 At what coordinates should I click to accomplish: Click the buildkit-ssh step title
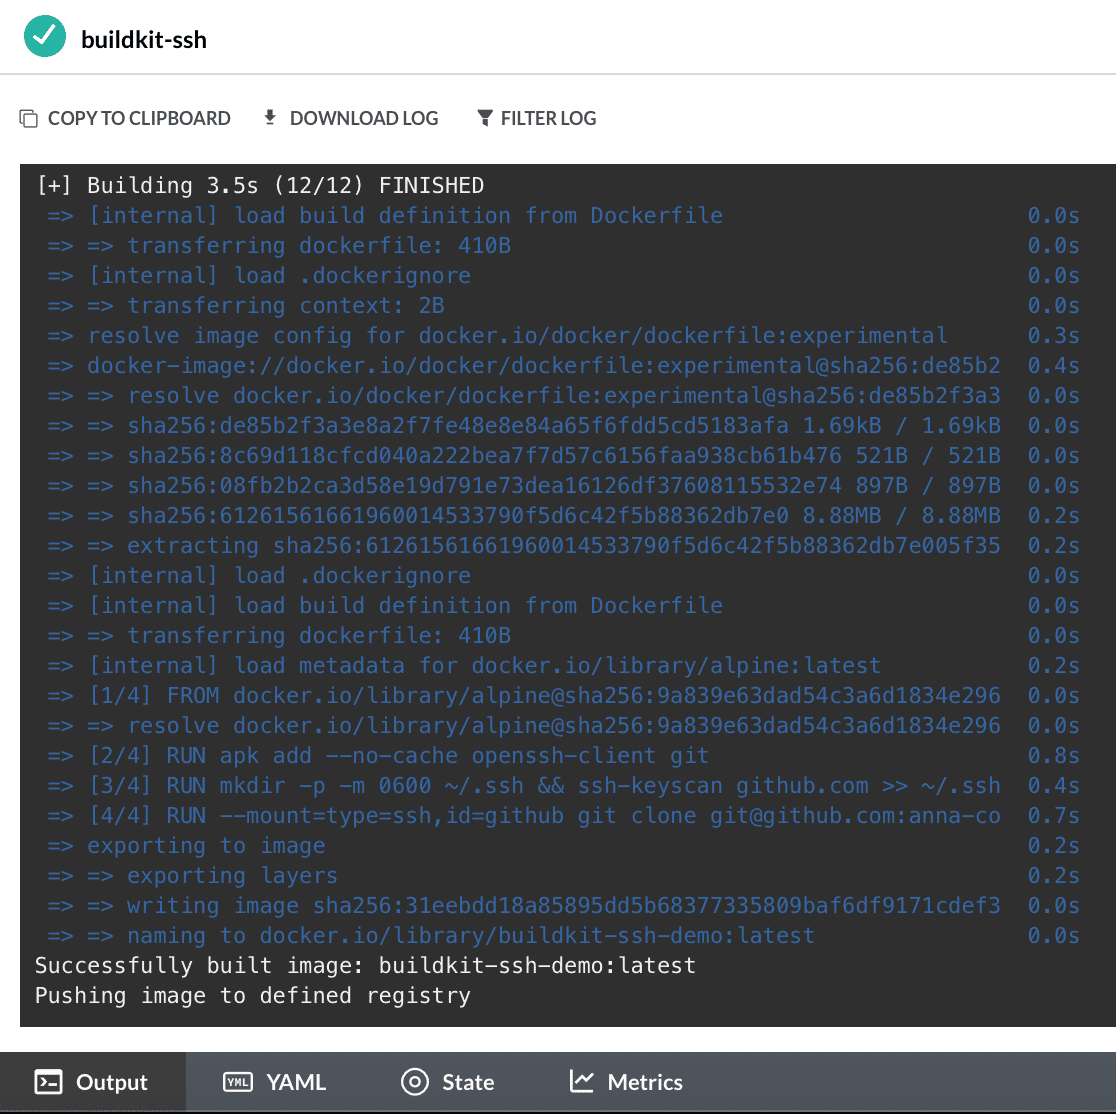click(x=144, y=40)
